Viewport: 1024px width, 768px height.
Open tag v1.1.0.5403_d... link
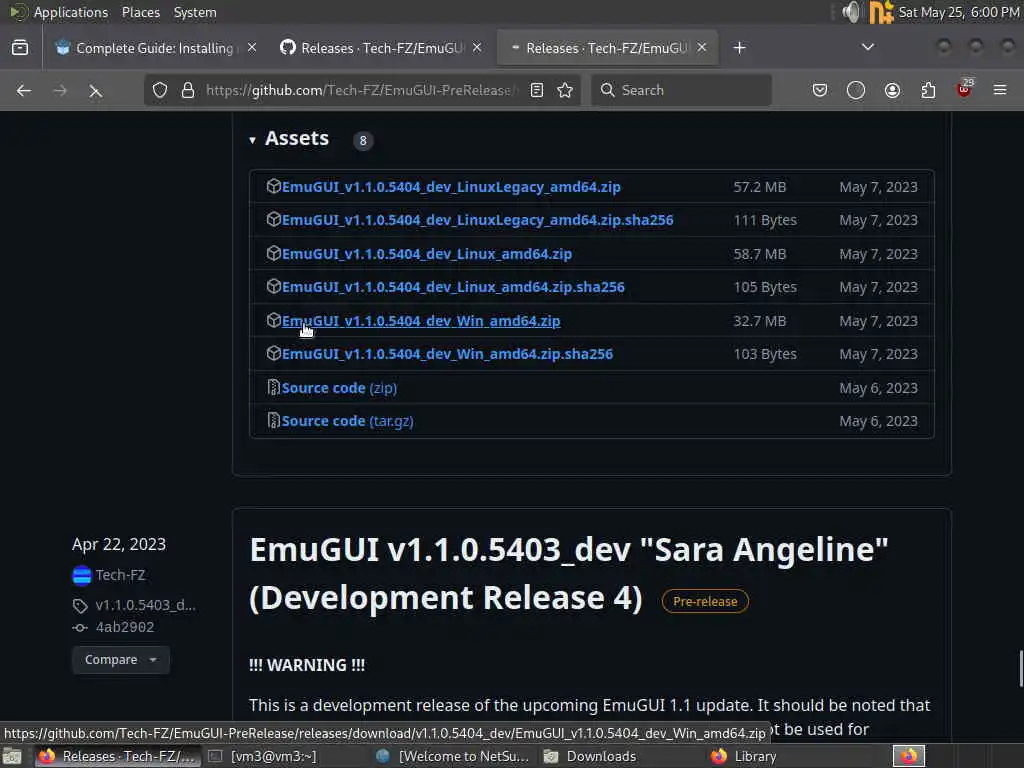click(x=145, y=605)
